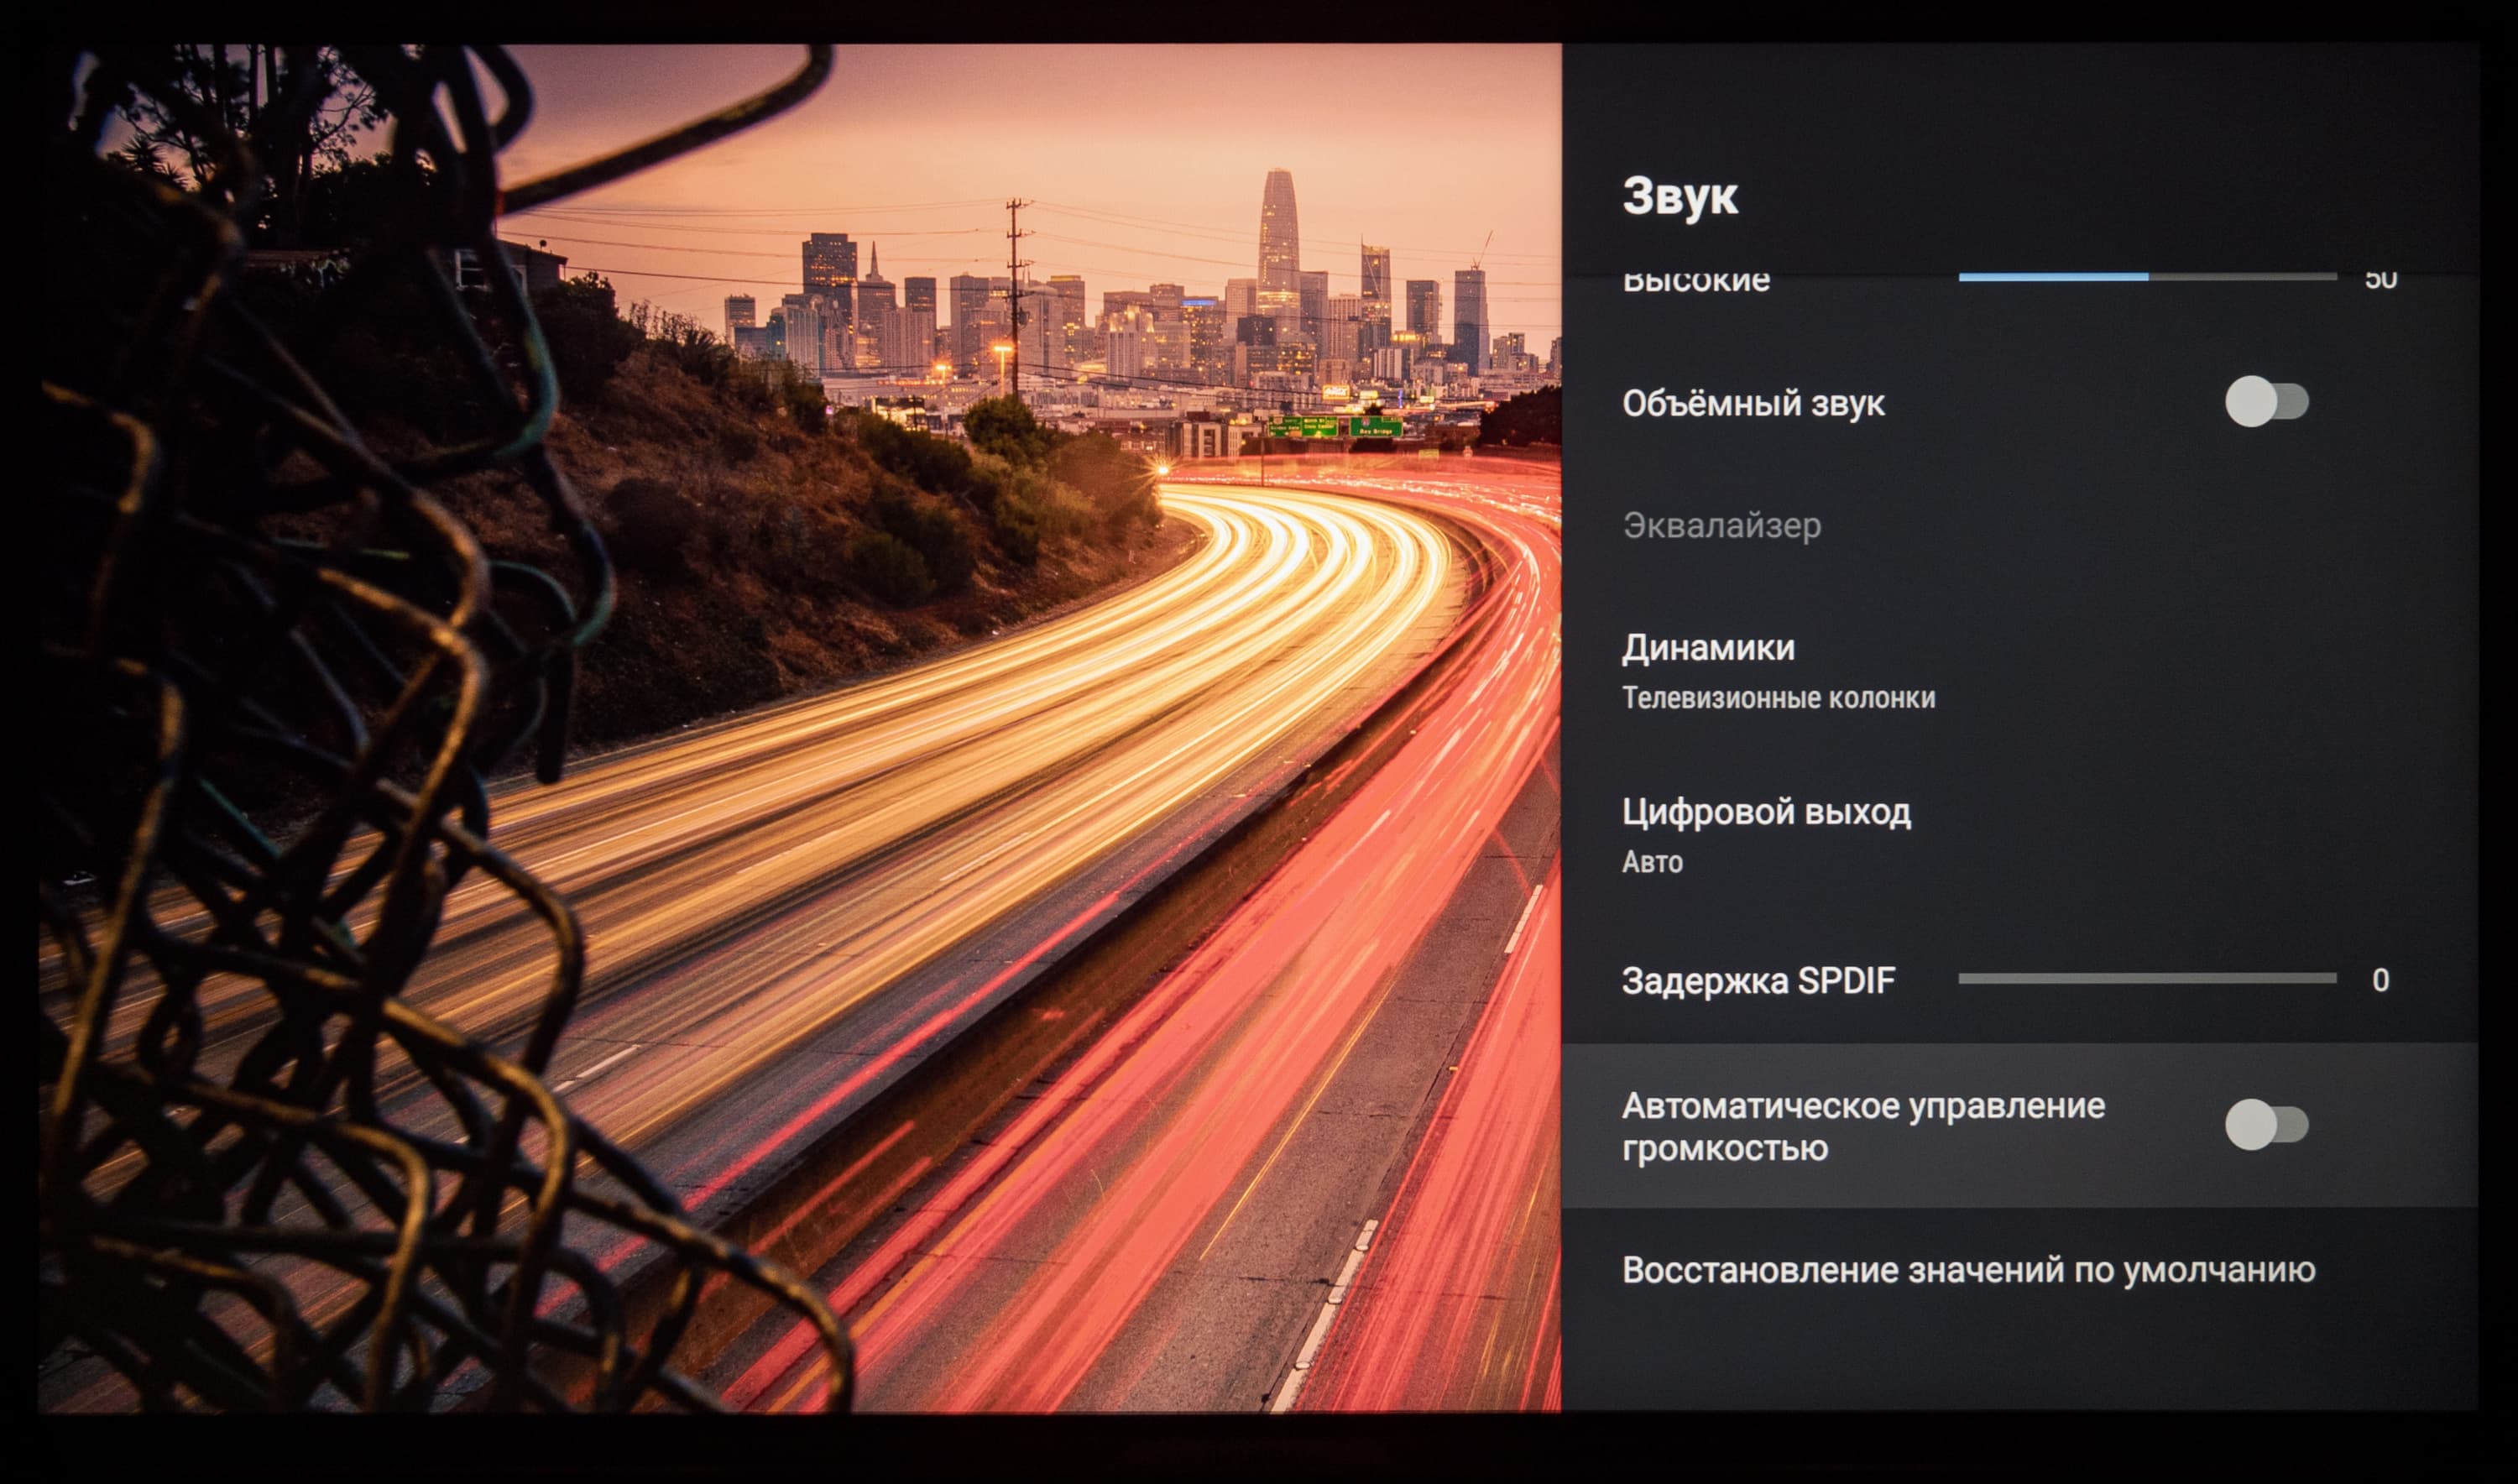Open the Динамики speaker selection
Image resolution: width=2518 pixels, height=1484 pixels.
click(1708, 649)
